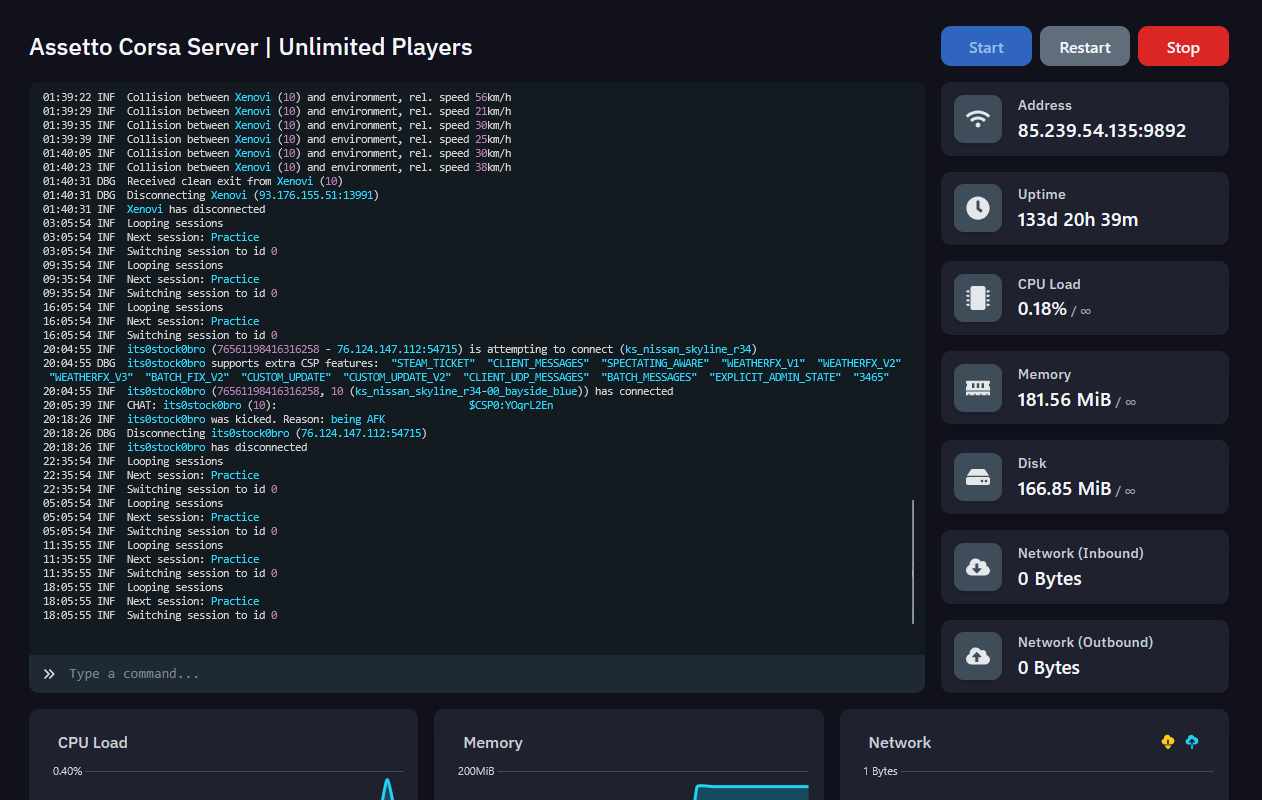Click the console scrollbar thumb
1262x800 pixels.
pos(913,562)
